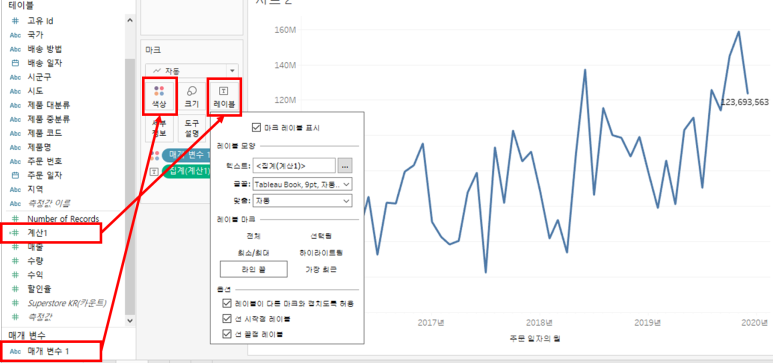Toggle the 선 끝점 레이블 checkbox

tap(227, 334)
